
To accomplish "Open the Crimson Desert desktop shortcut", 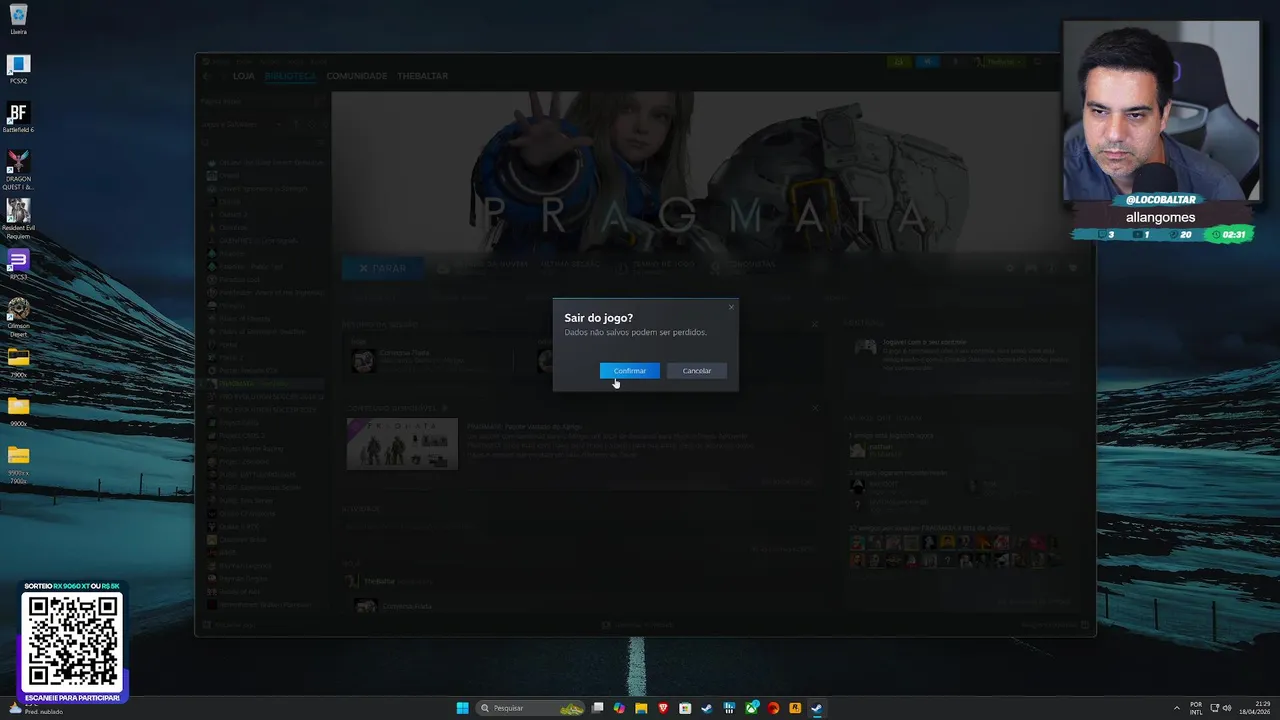I will click(x=18, y=316).
